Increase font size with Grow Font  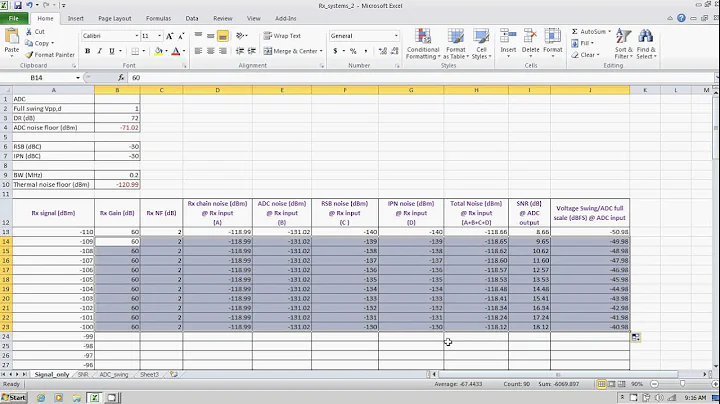pos(169,36)
